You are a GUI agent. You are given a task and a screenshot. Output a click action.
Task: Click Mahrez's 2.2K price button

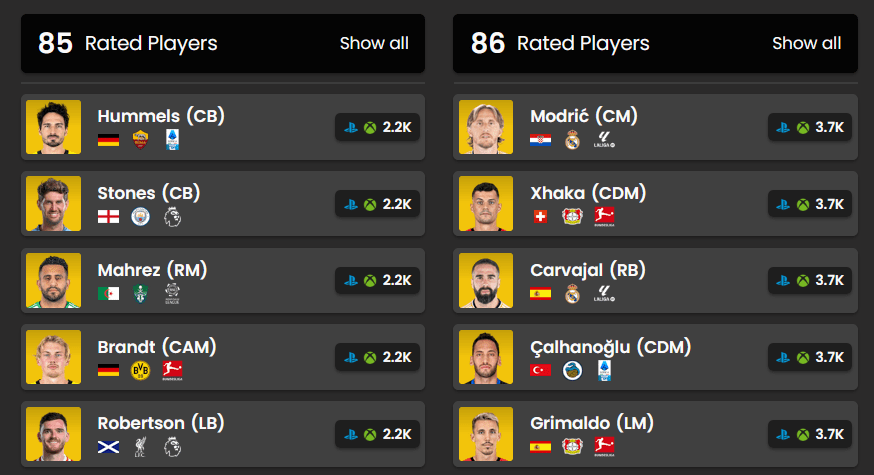pyautogui.click(x=377, y=281)
